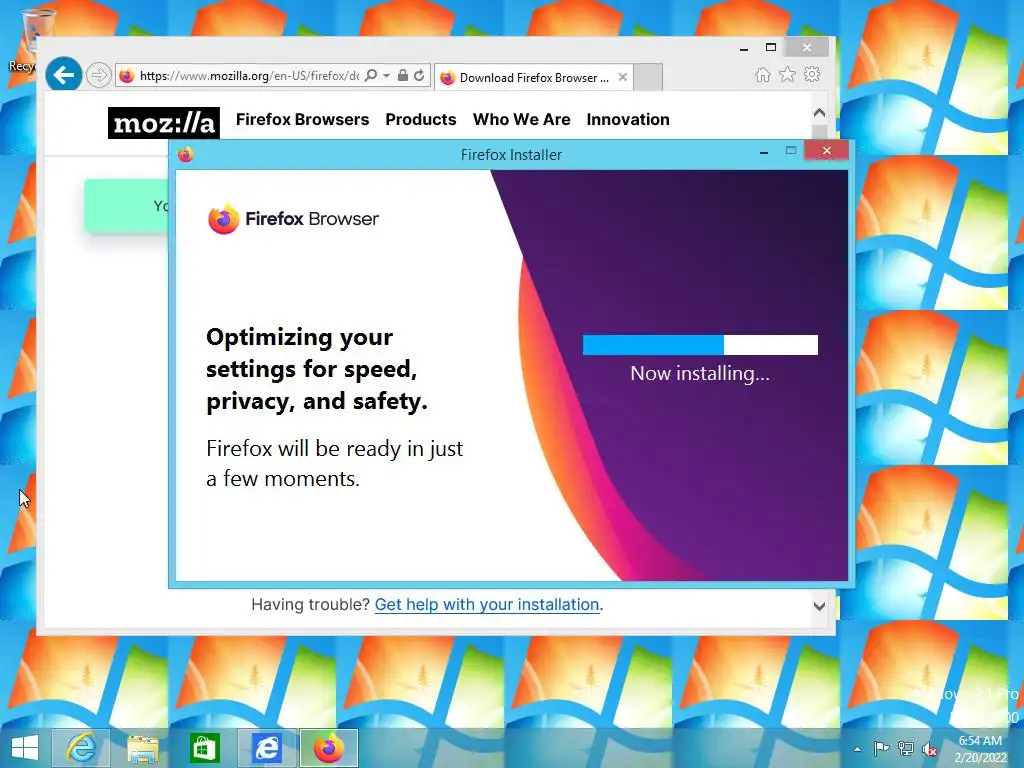This screenshot has height=768, width=1024.
Task: Show hidden system tray icons
Action: tap(857, 749)
